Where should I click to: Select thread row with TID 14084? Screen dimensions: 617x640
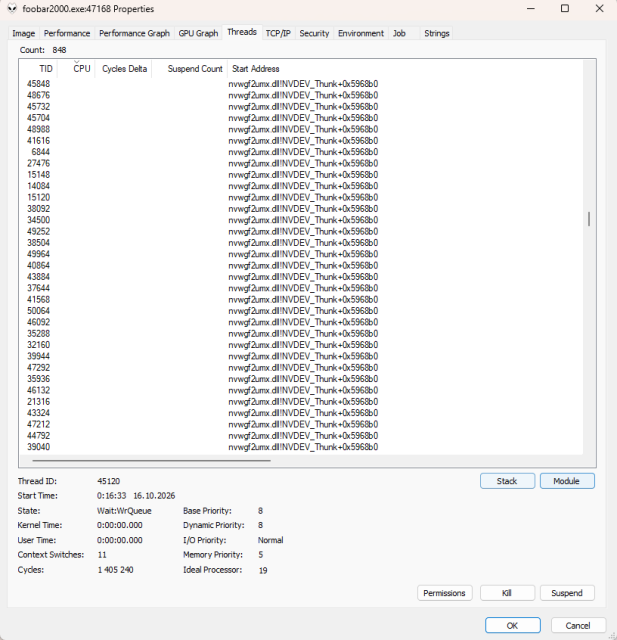pyautogui.click(x=301, y=186)
